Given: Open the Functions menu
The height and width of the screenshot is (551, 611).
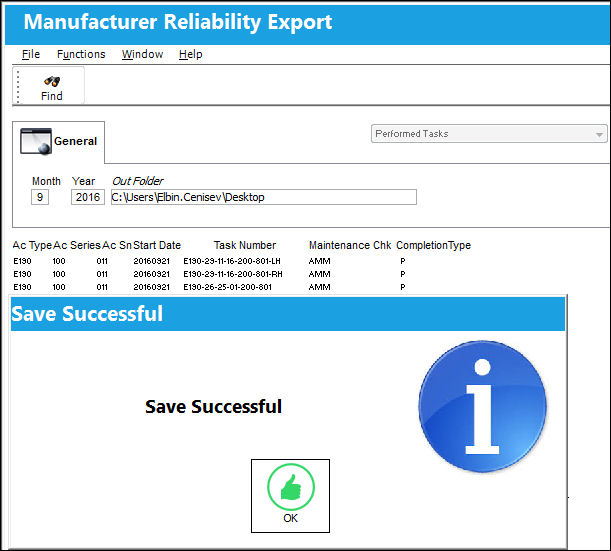Looking at the screenshot, I should [x=81, y=54].
